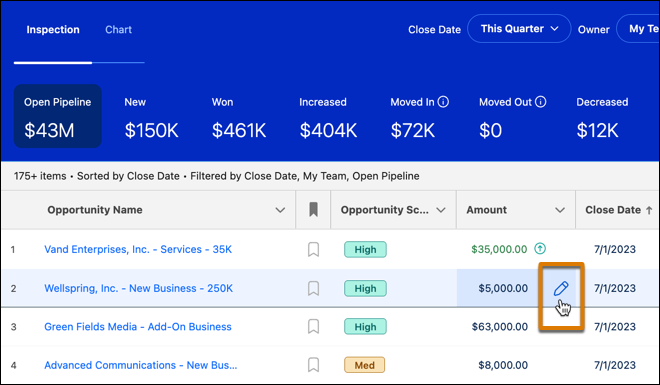Open the Owner My Team dropdown
The width and height of the screenshot is (660, 385).
click(x=638, y=29)
